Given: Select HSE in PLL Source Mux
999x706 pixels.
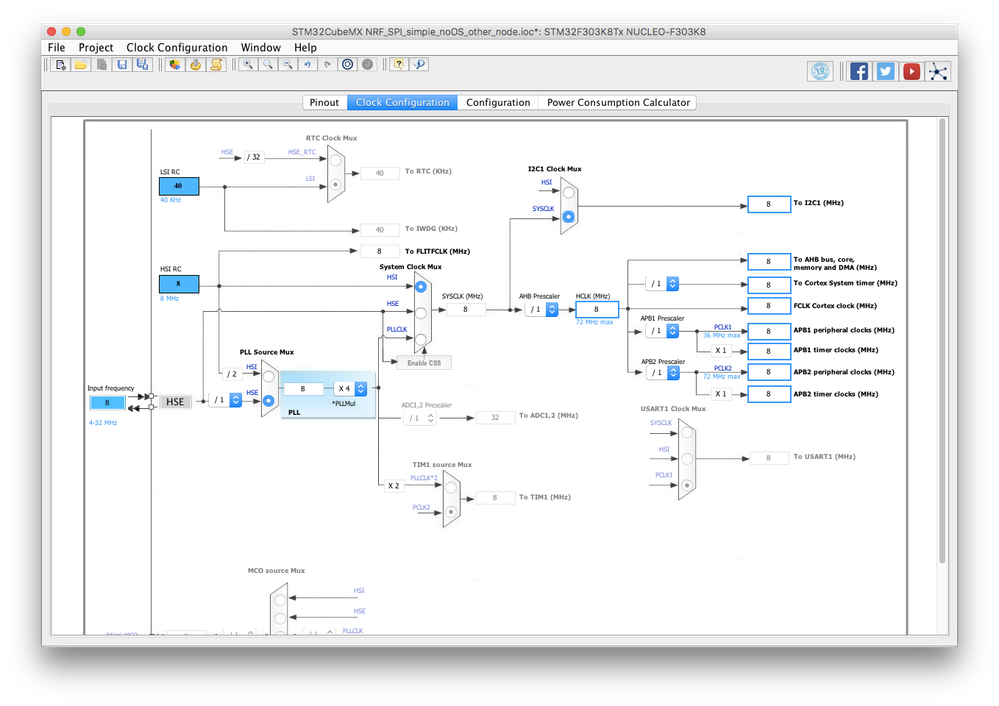Looking at the screenshot, I should [x=268, y=401].
